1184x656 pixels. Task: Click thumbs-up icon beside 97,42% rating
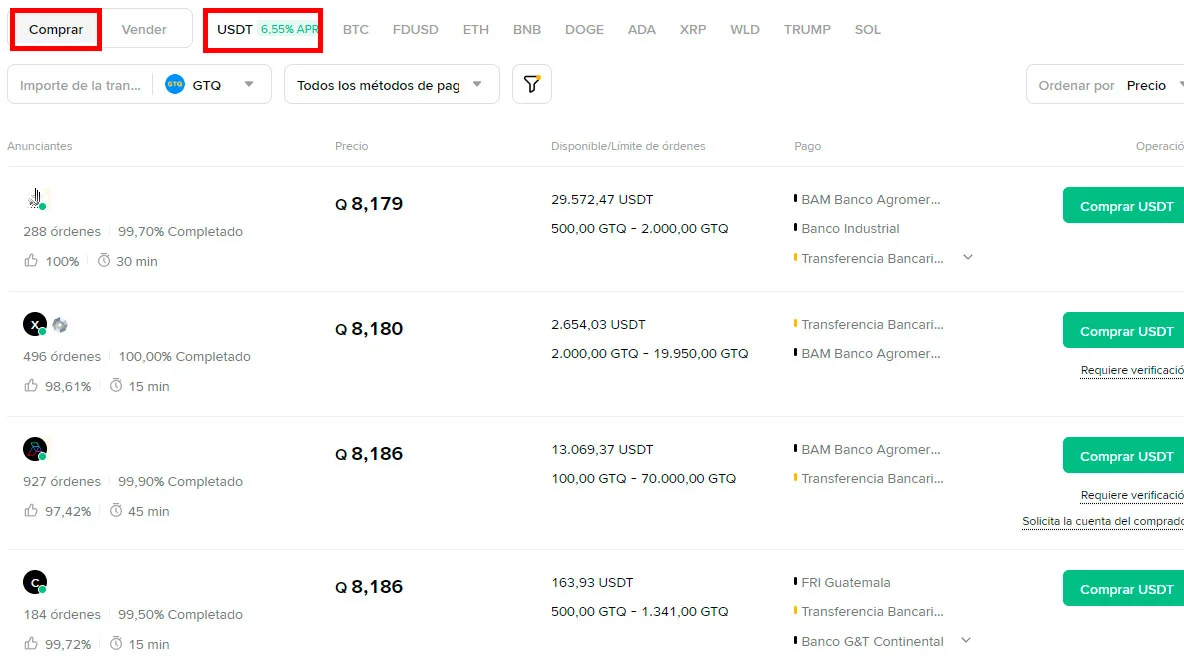(31, 511)
